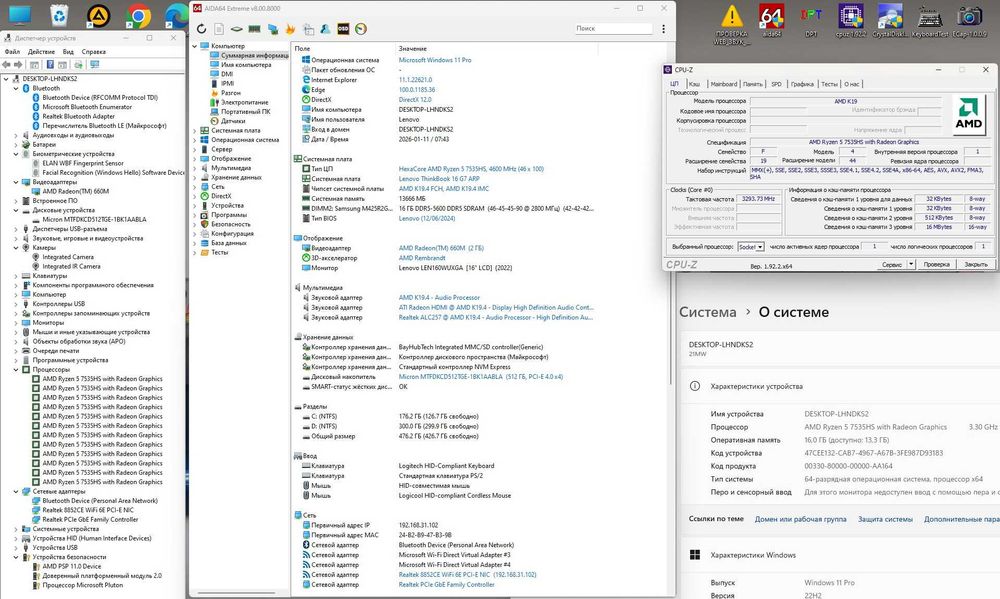Image resolution: width=1000 pixels, height=599 pixels.
Task: Switch to SPD tab in CPU-Z
Action: (776, 84)
